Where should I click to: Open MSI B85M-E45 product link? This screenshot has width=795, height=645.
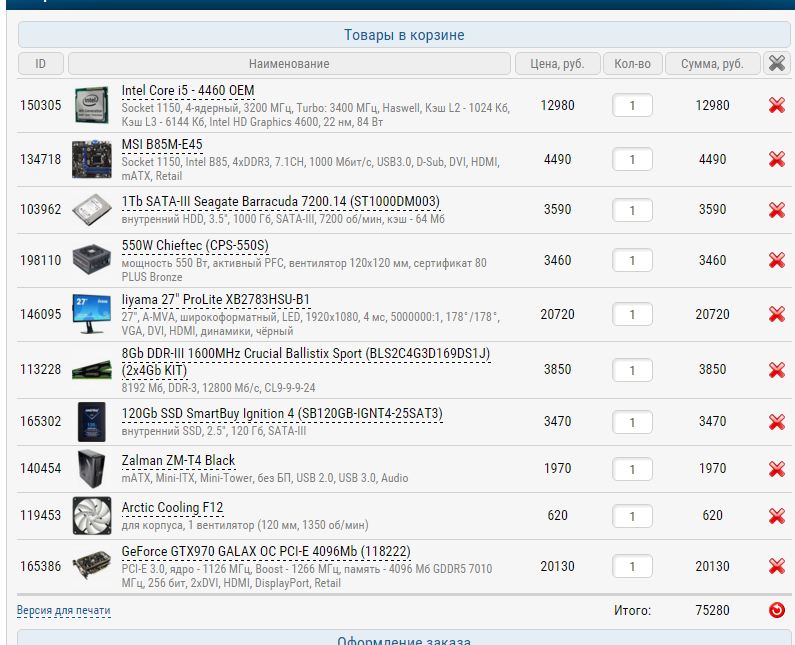162,145
